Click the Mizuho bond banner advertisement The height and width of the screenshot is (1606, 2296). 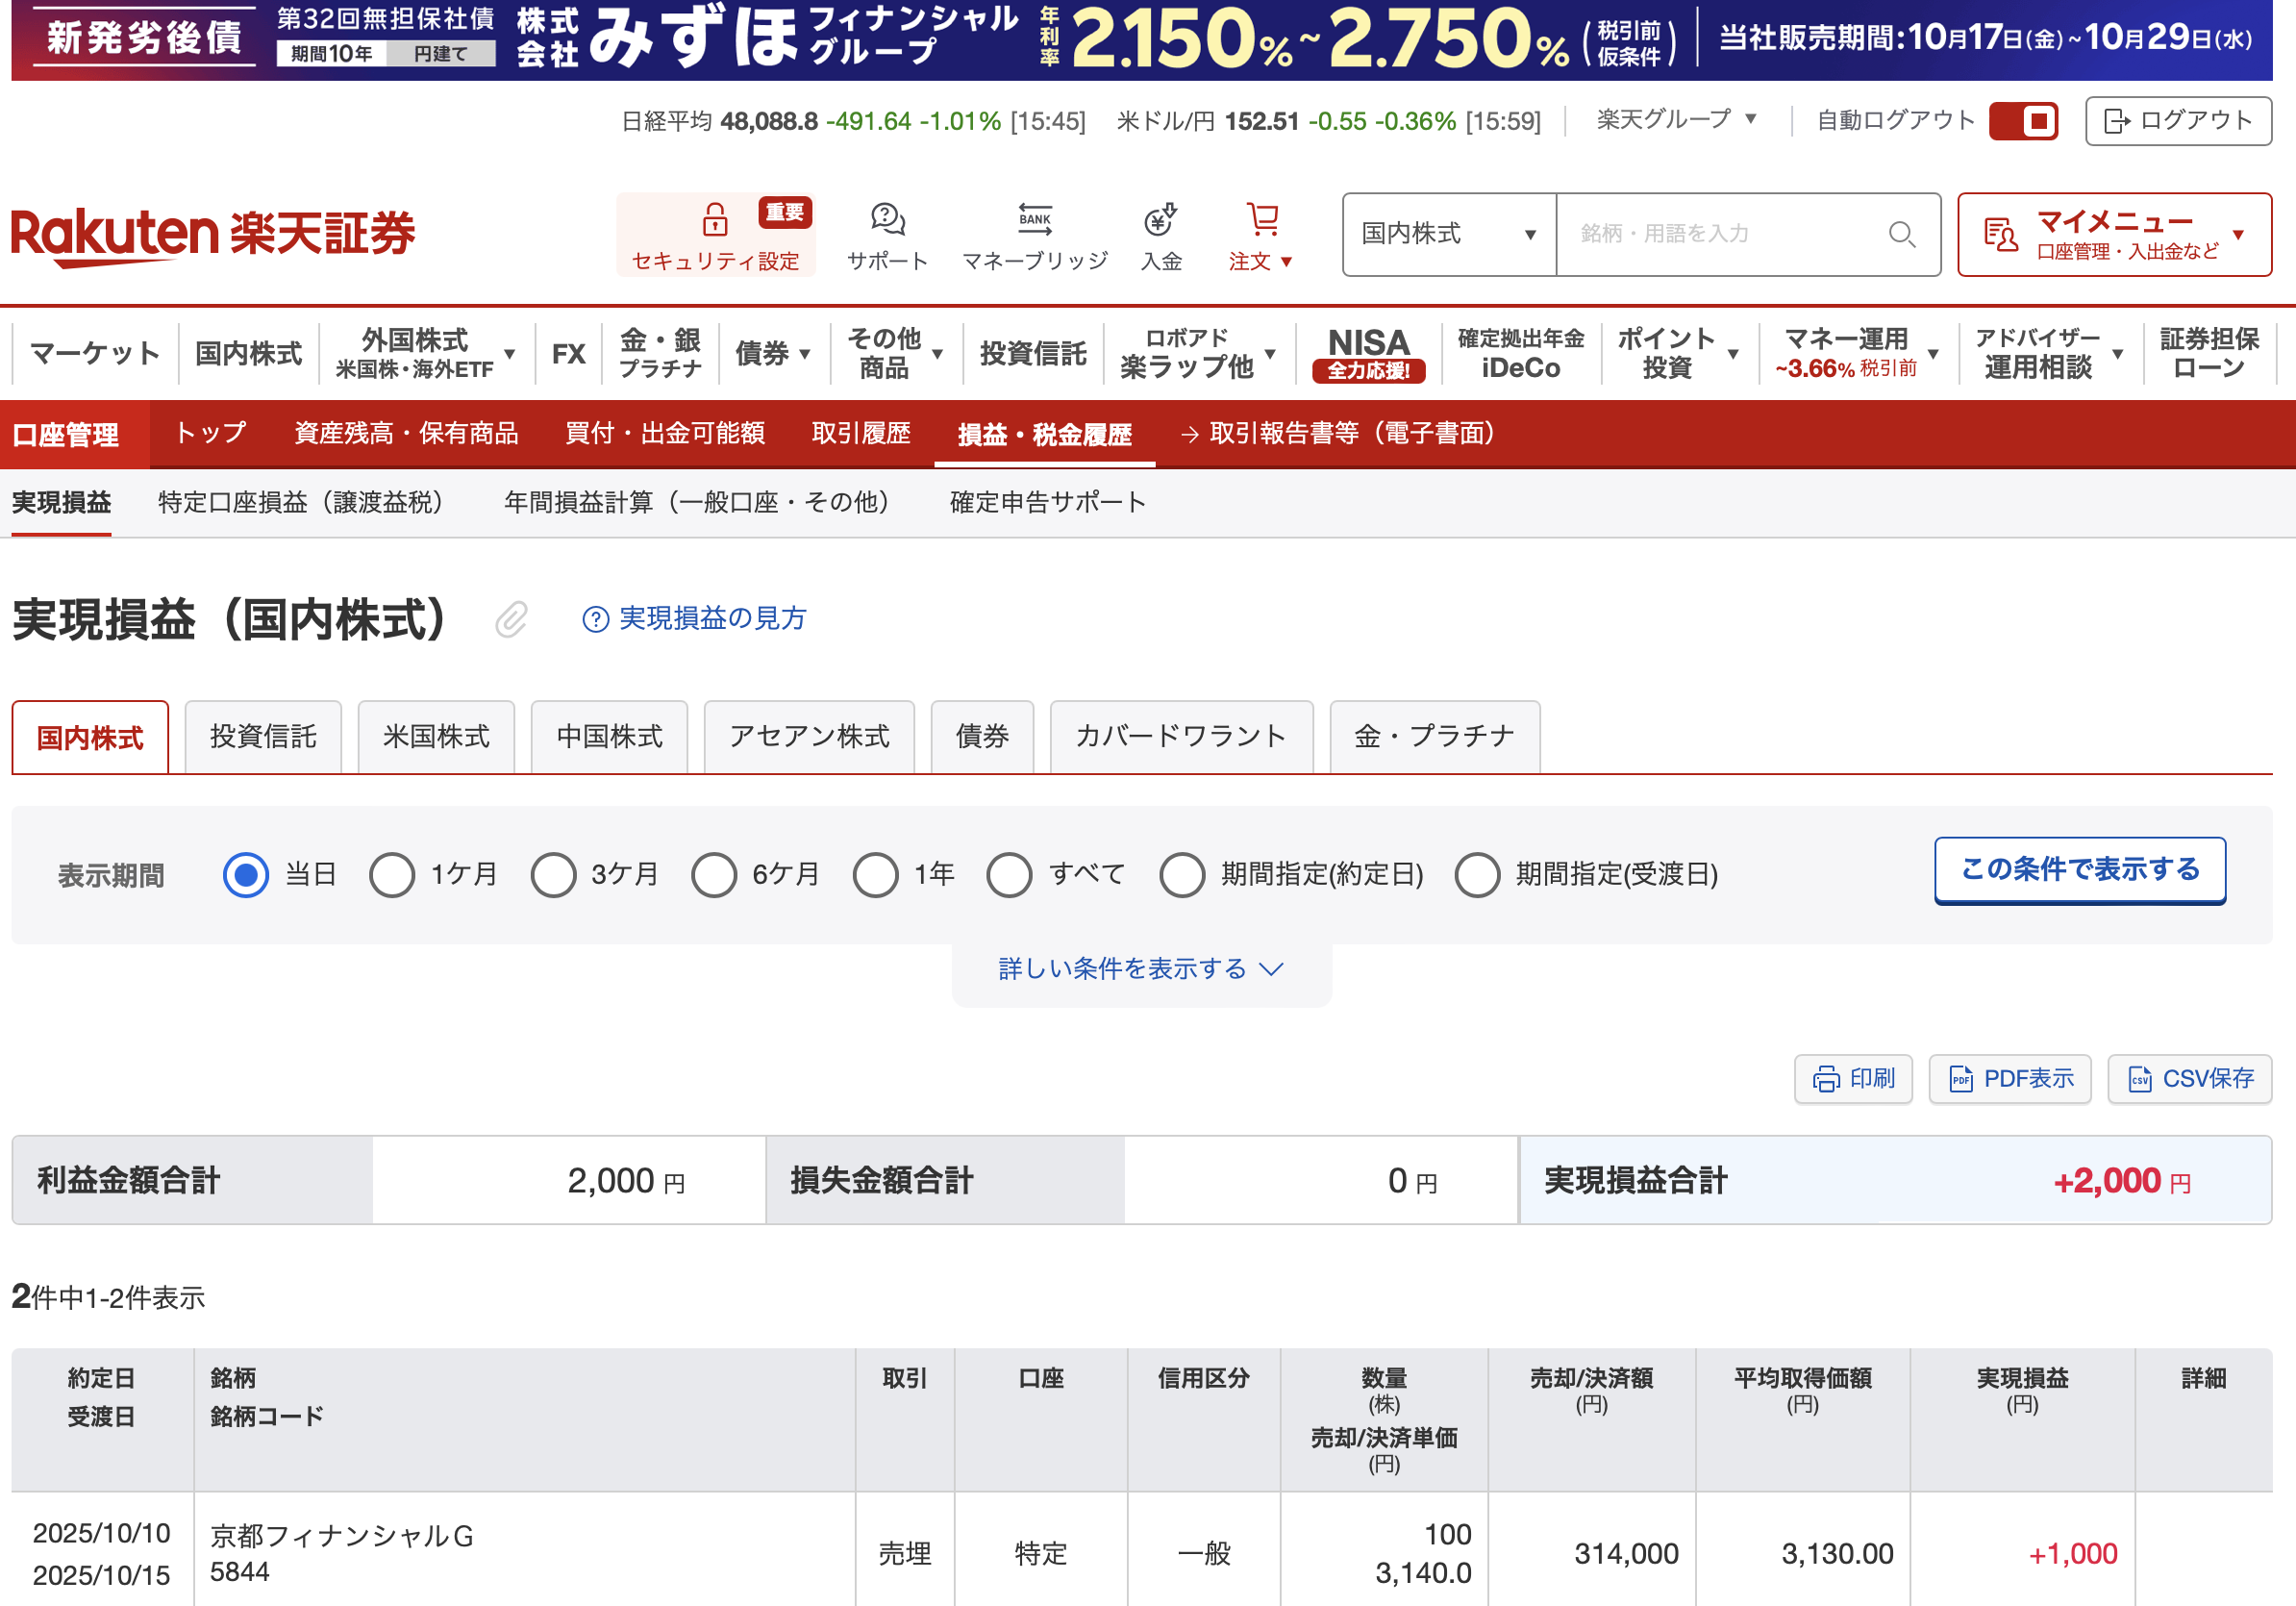(1140, 40)
